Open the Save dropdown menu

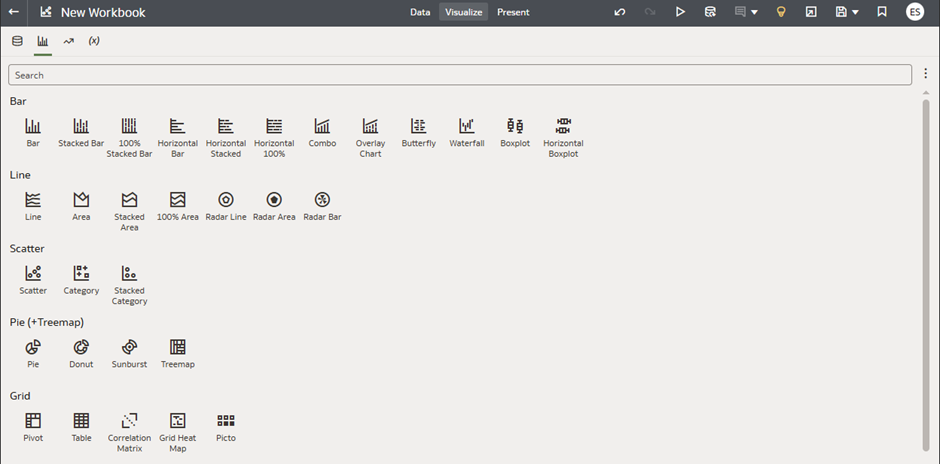coord(856,12)
